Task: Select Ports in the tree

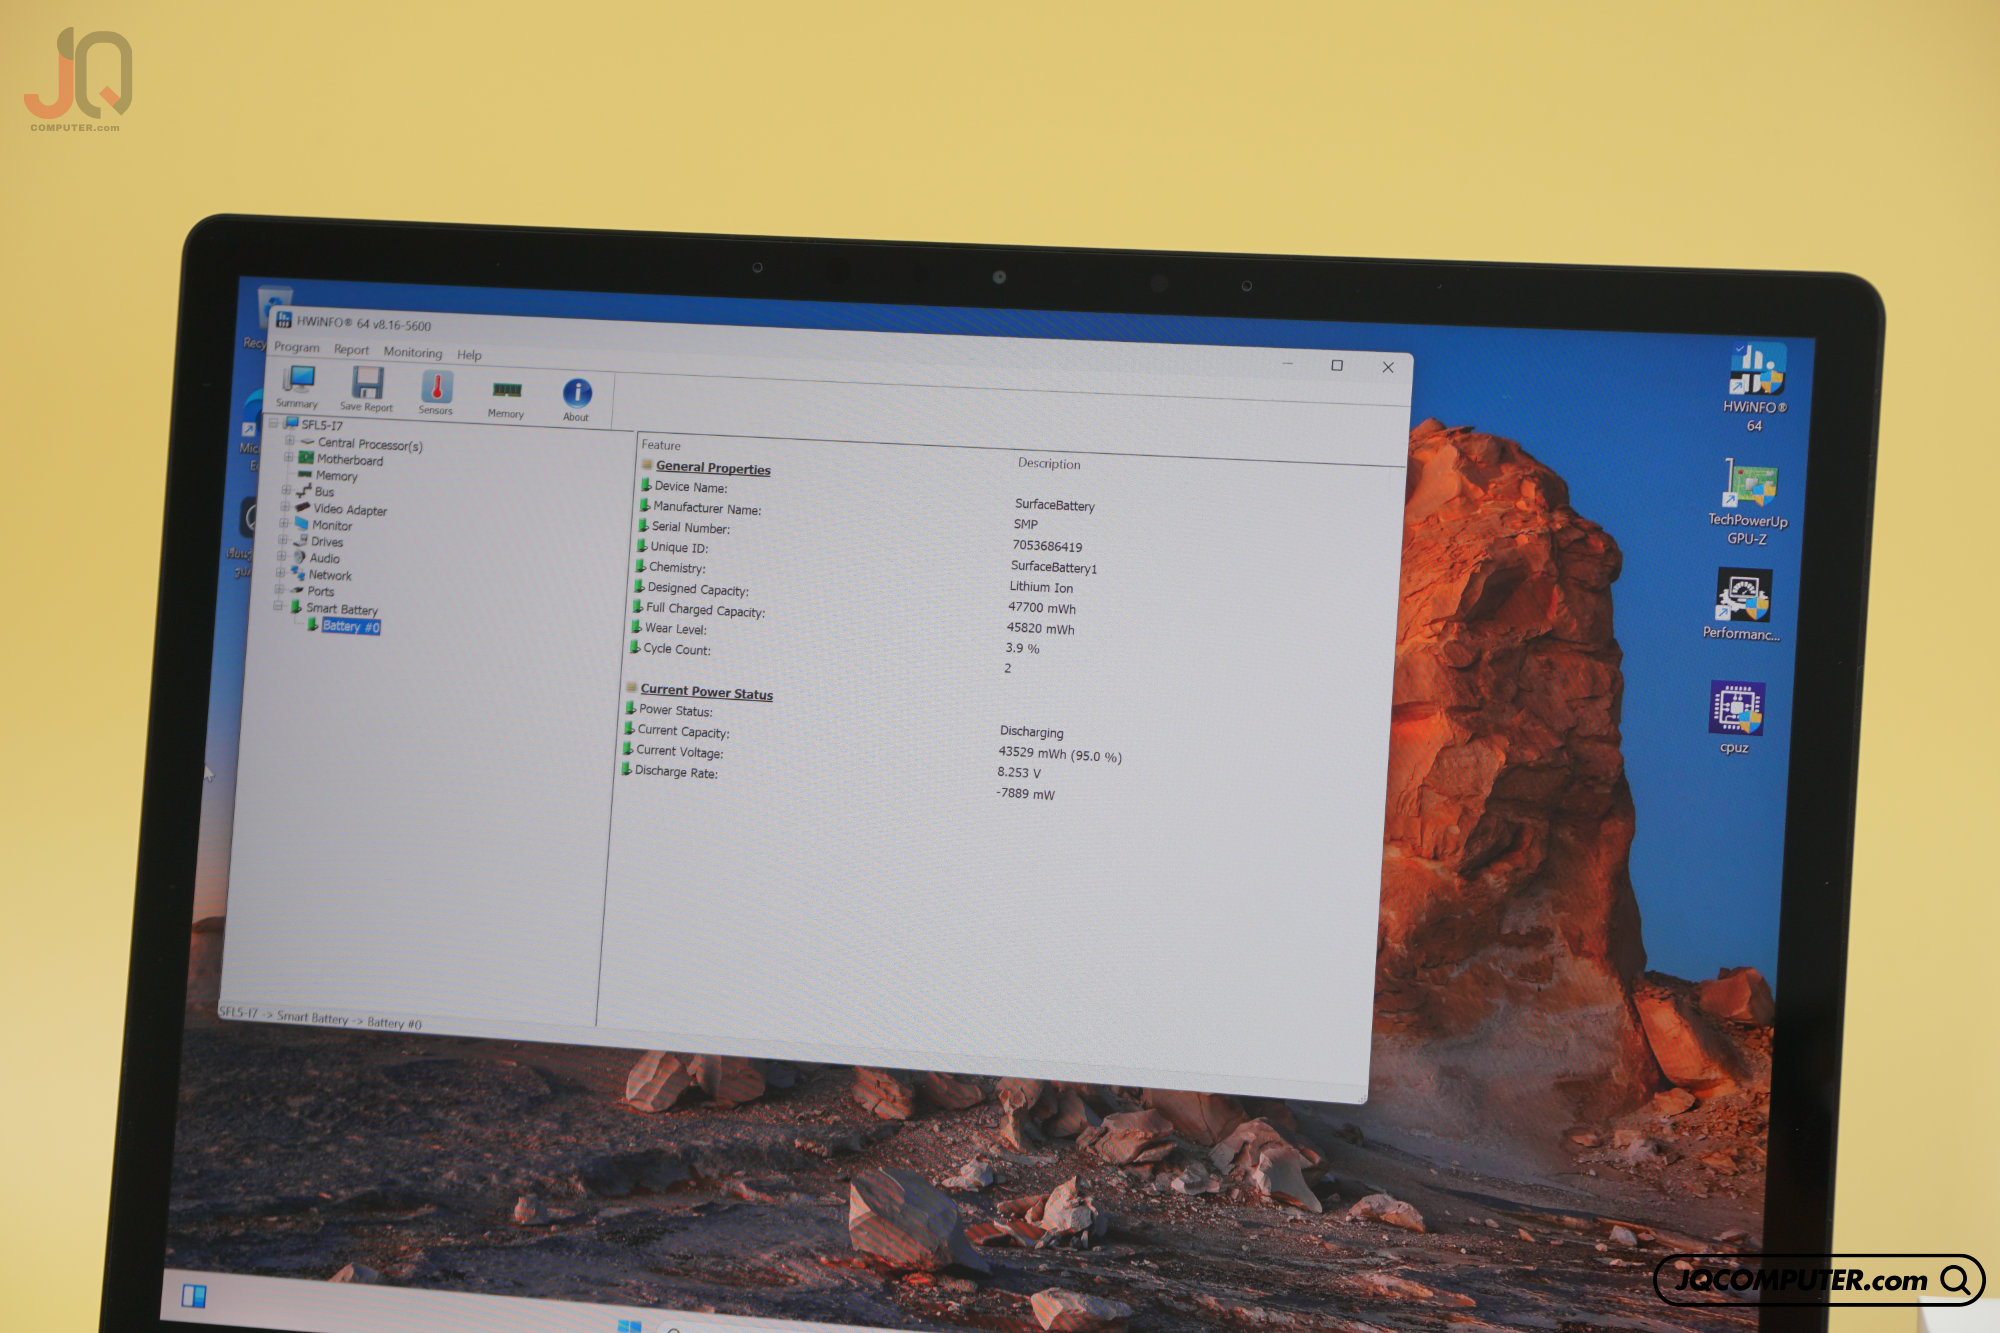Action: click(x=312, y=591)
